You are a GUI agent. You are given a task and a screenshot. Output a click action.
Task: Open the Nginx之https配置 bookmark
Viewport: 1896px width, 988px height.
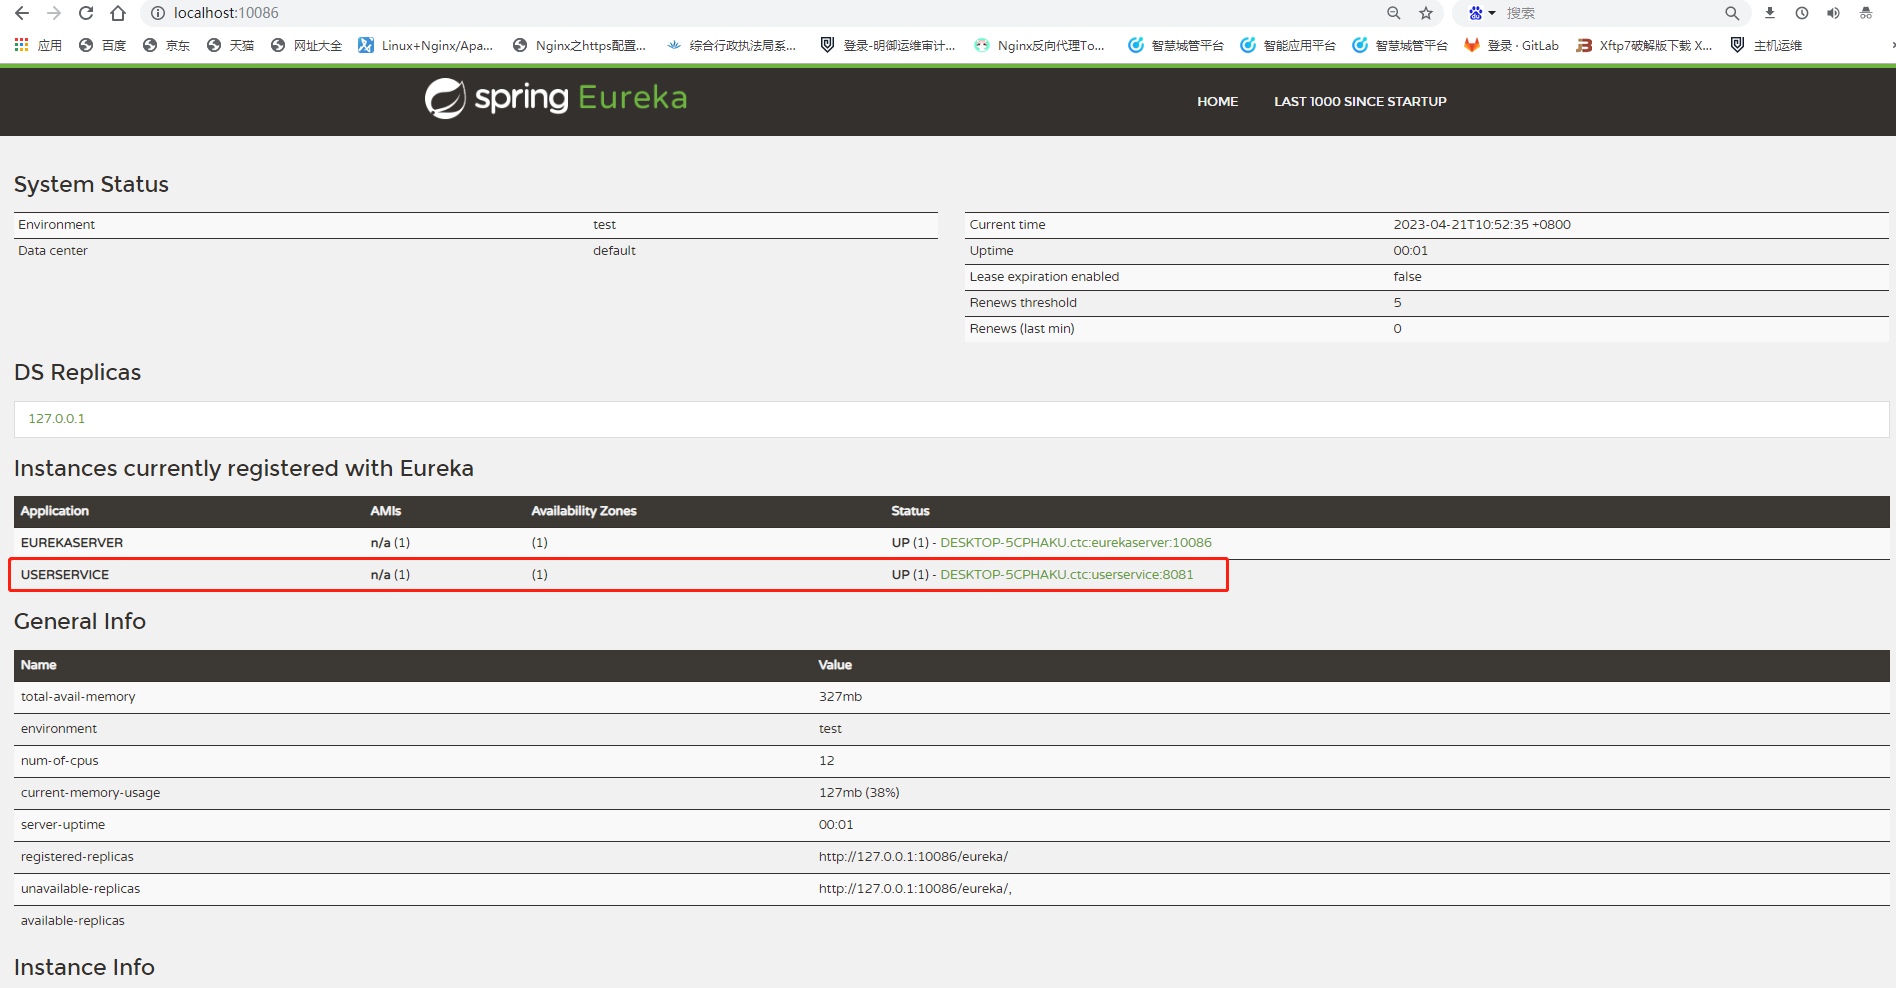(579, 45)
